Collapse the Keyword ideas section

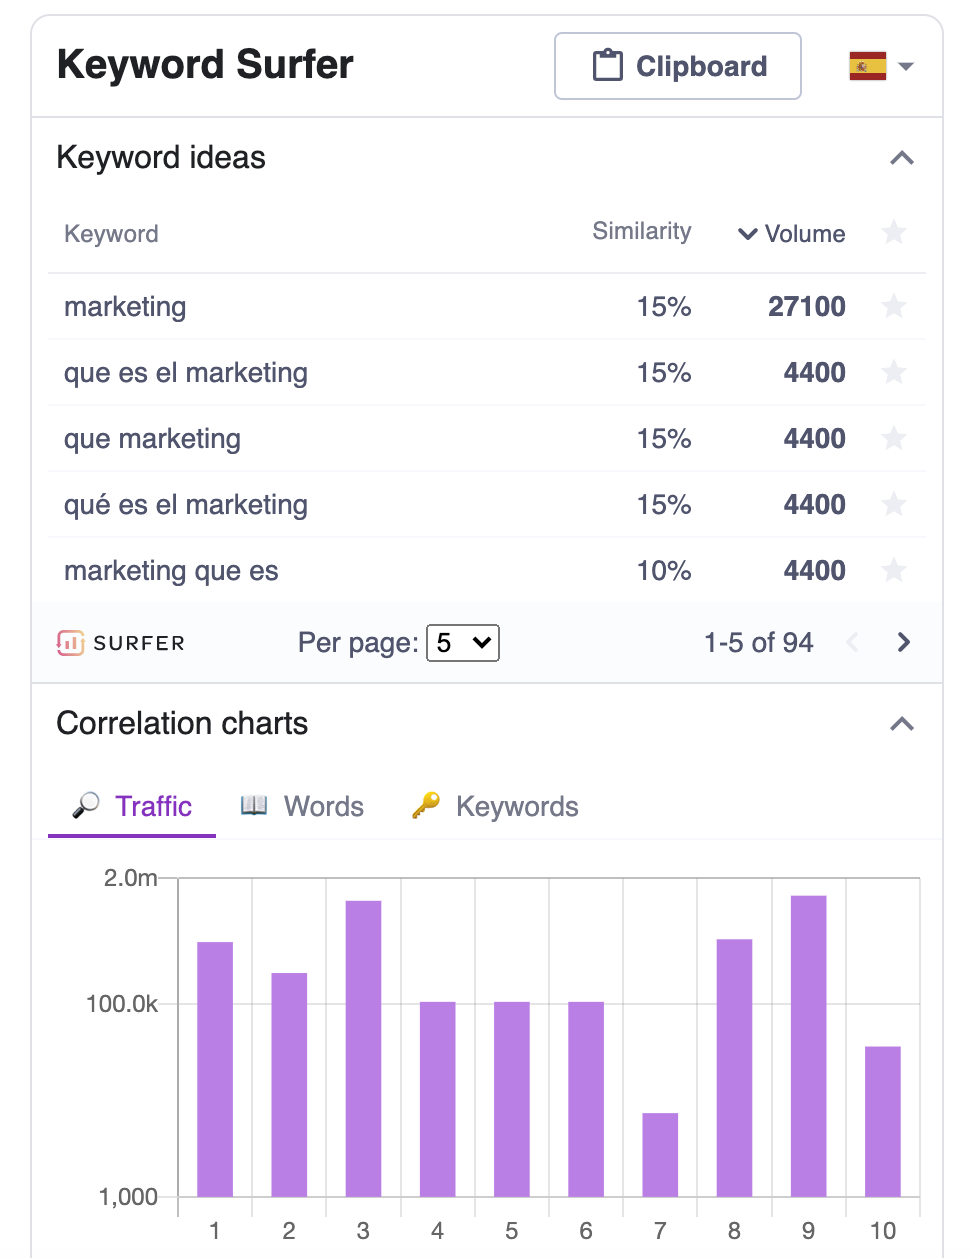click(x=902, y=158)
